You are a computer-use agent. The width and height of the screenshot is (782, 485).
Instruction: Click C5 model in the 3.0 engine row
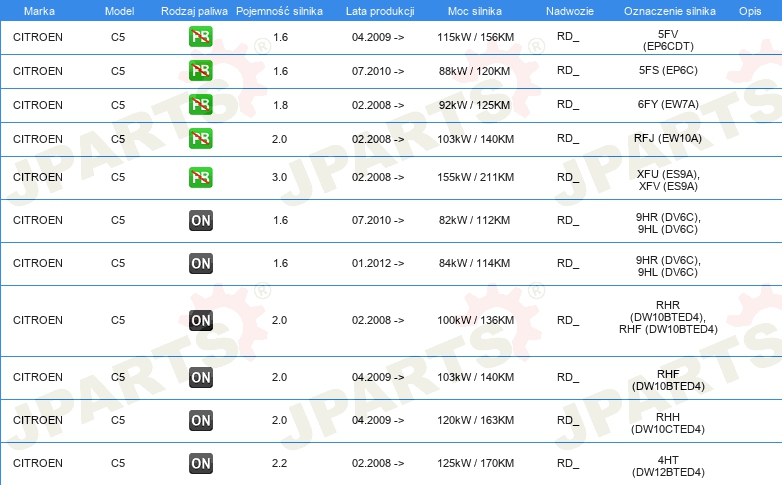coord(118,177)
